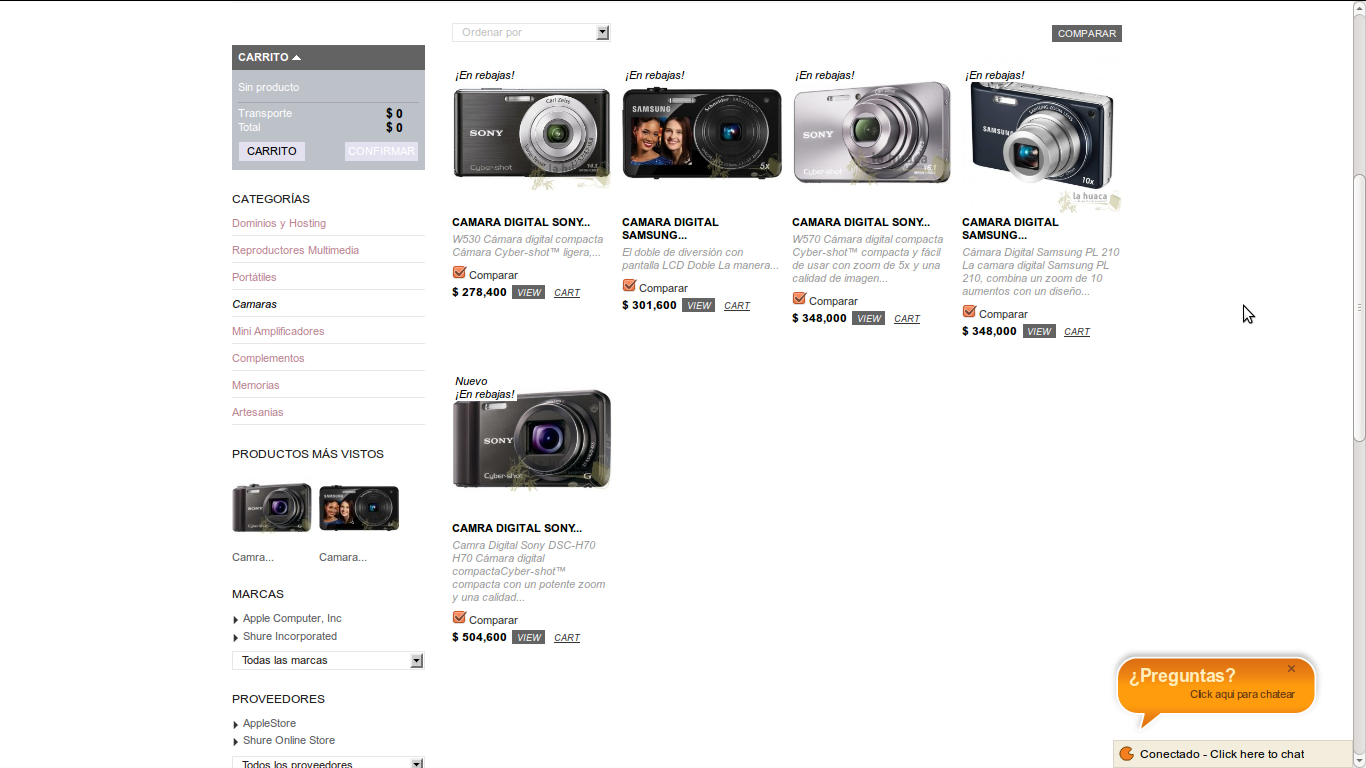This screenshot has width=1366, height=768.
Task: Open the Ordenar por sorting dropdown
Action: tap(531, 33)
